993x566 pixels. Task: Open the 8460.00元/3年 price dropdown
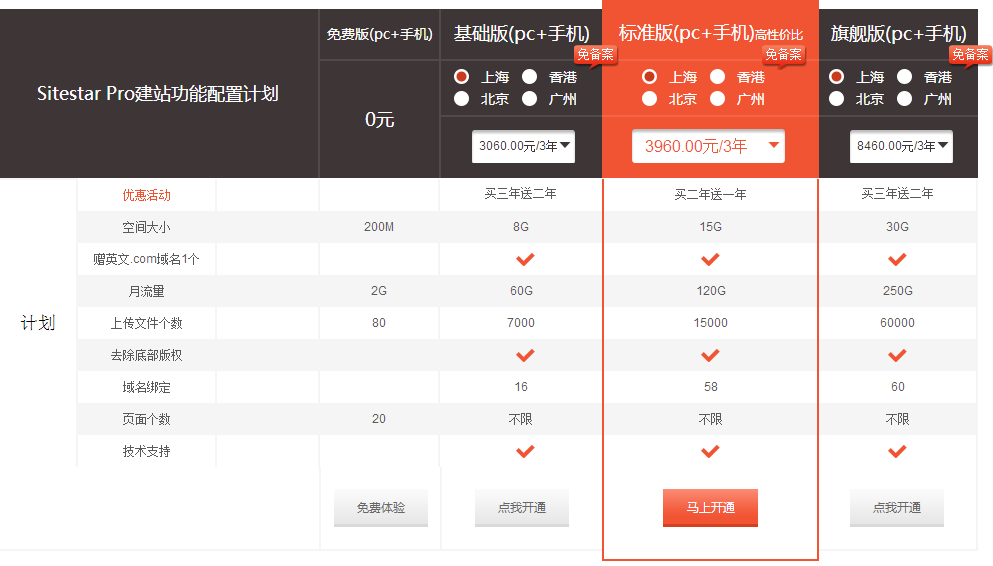pos(901,146)
